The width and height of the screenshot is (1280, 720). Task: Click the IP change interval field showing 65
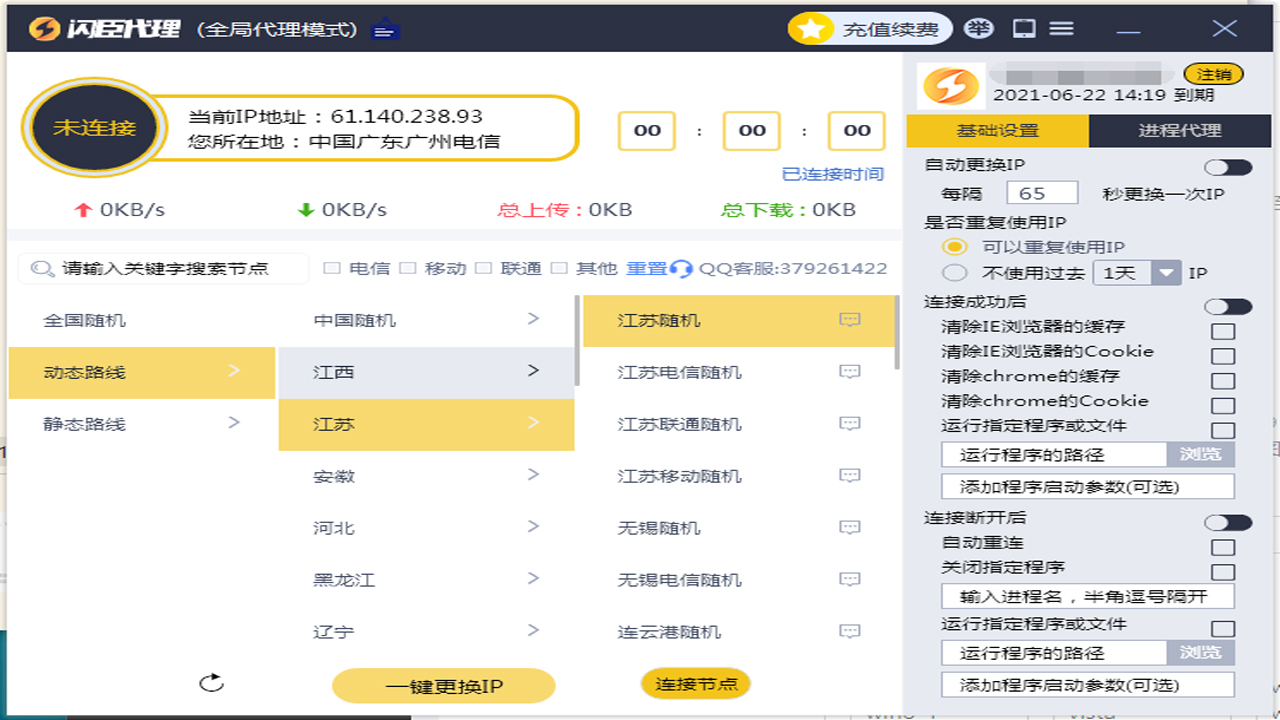1042,193
